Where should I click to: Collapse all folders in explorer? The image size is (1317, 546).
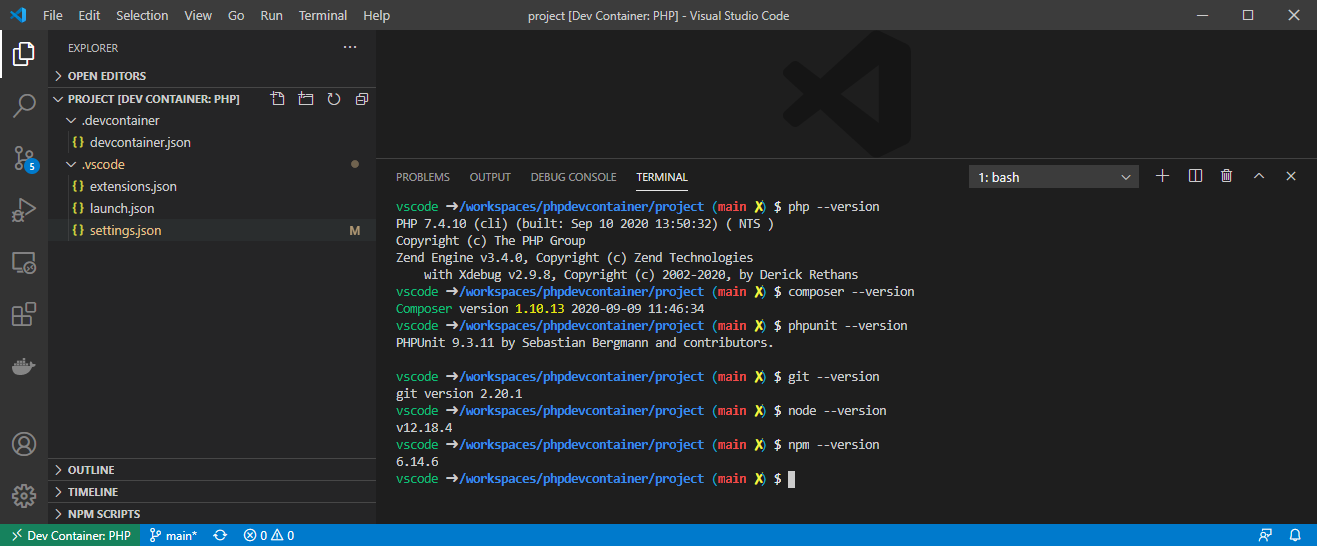(x=362, y=99)
